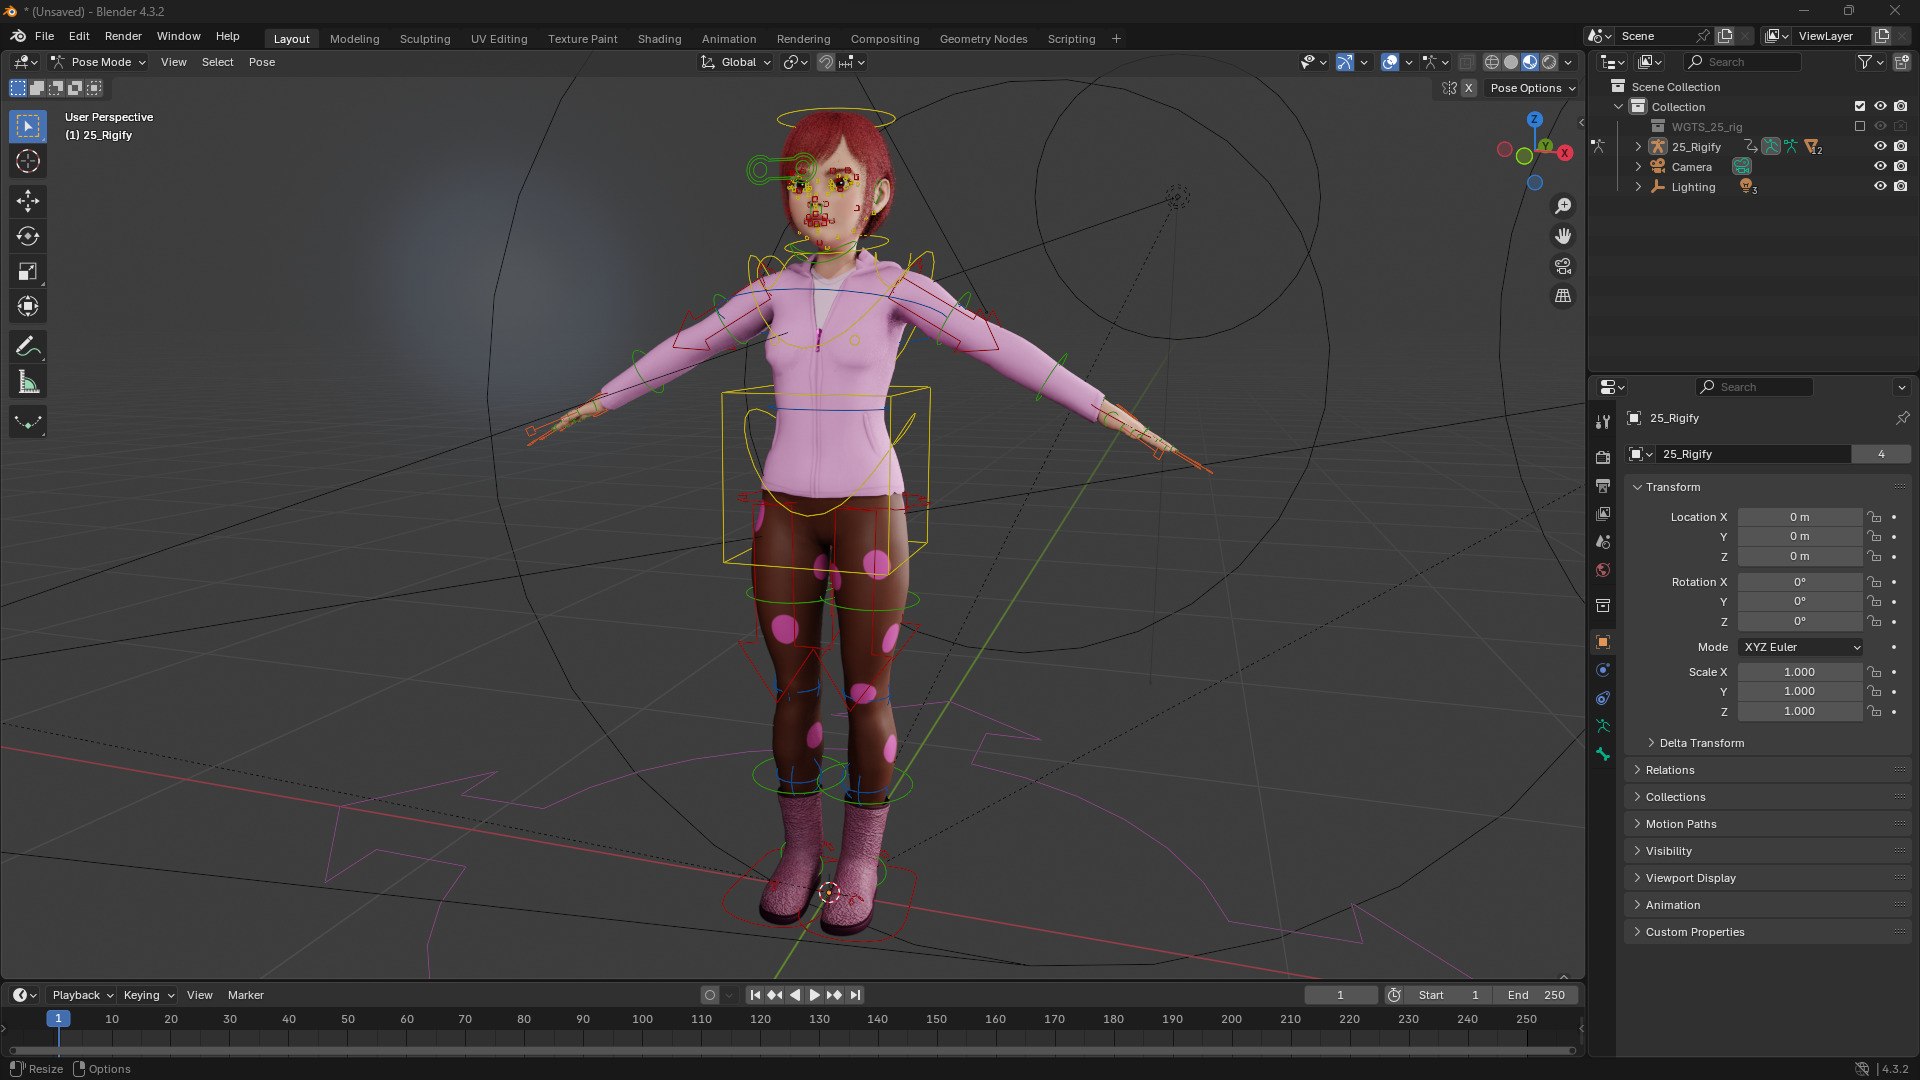Screen dimensions: 1920x1080
Task: Open the Render menu
Action: click(123, 36)
